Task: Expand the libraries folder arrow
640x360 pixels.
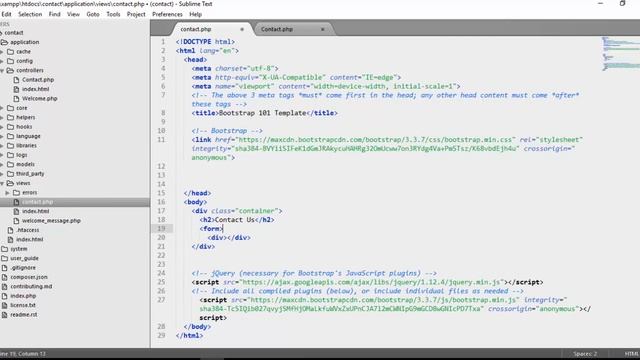Action: coord(2,146)
